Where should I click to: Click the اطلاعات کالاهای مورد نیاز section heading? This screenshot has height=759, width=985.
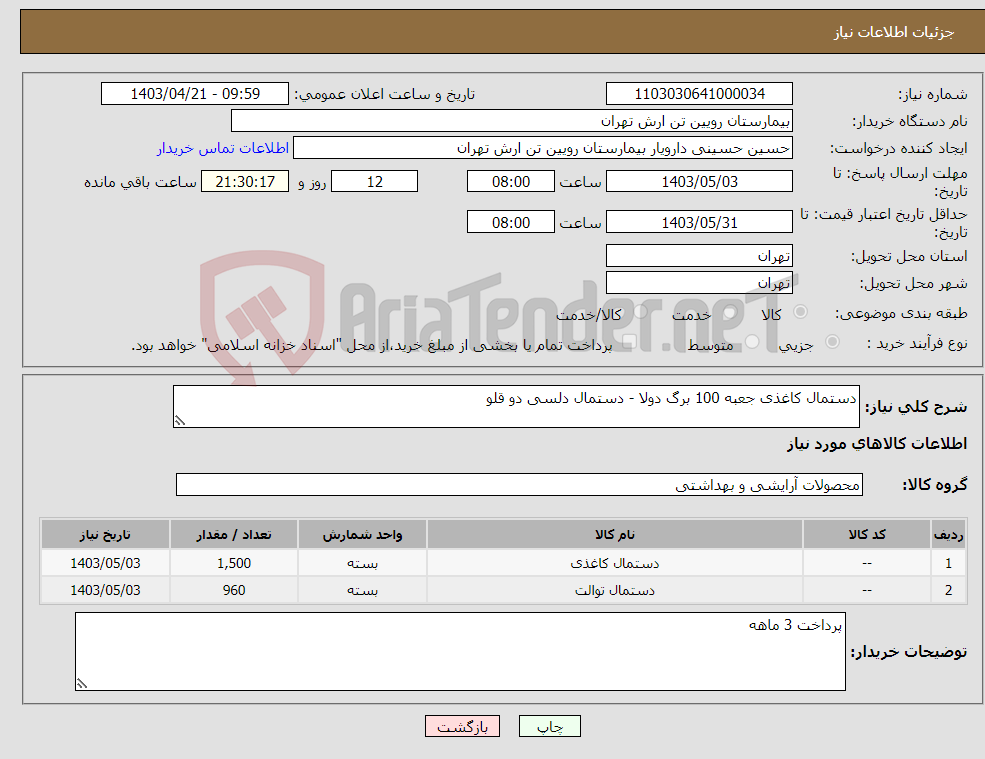876,444
